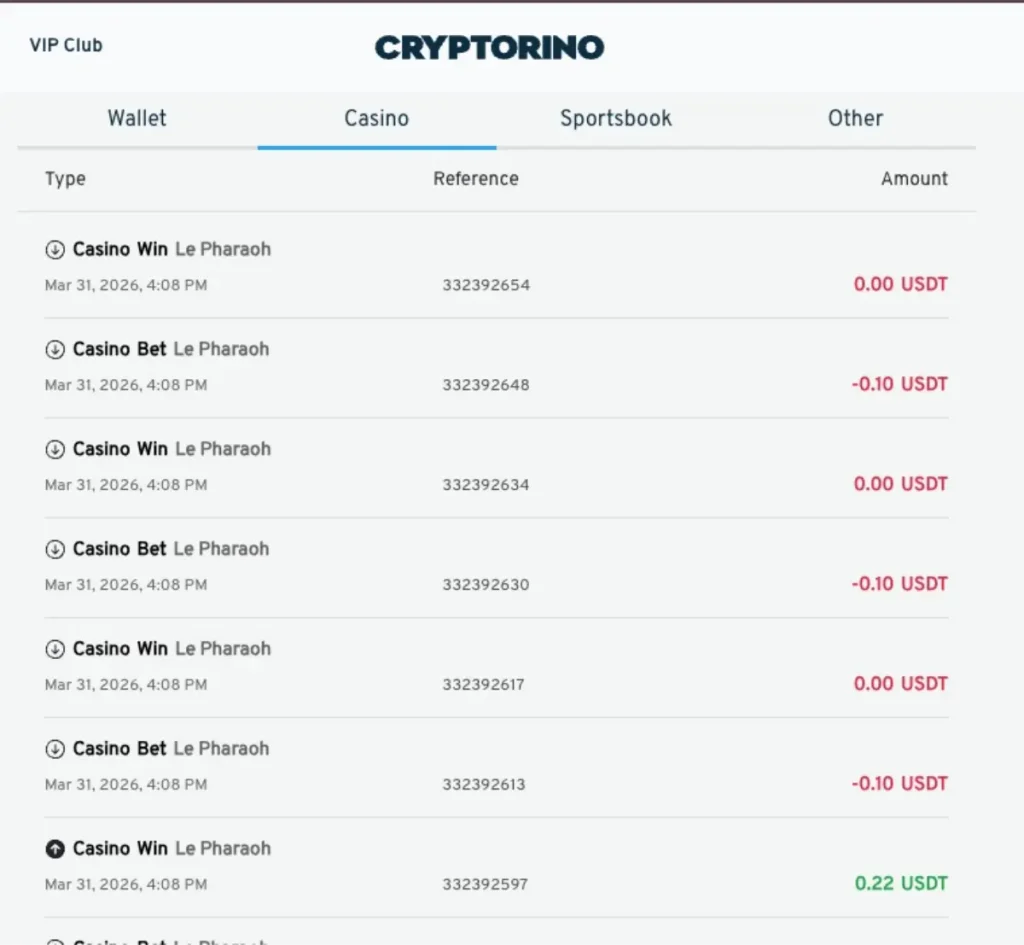Click the down-arrow icon beside reference 332392654

pos(55,249)
